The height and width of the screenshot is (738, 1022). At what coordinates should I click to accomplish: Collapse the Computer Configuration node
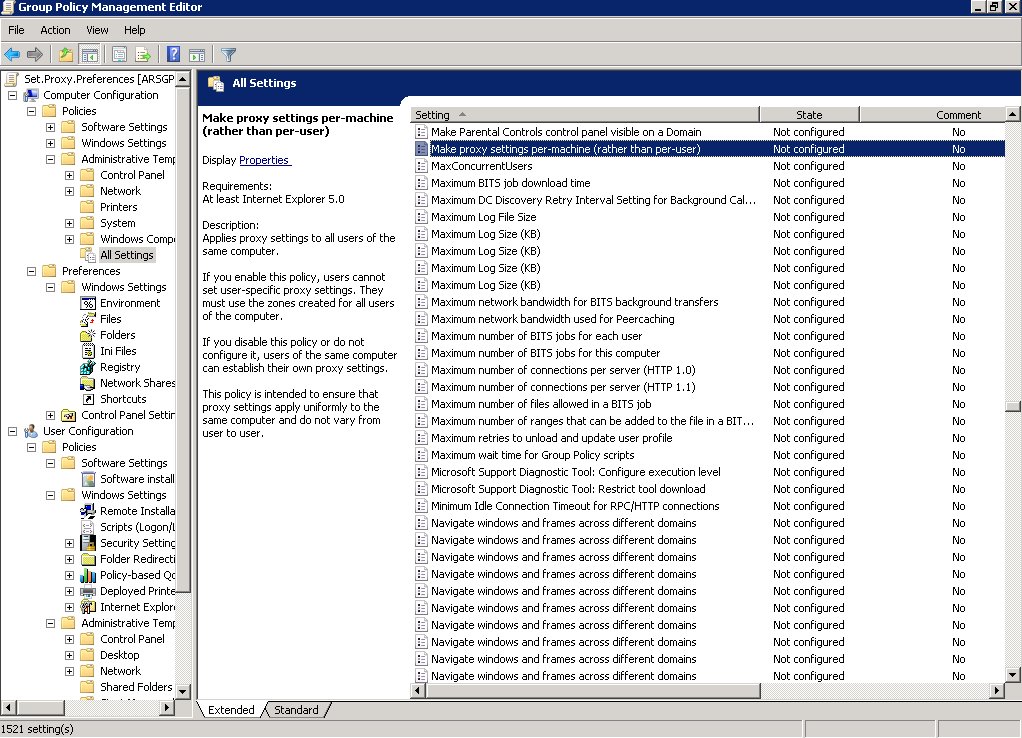(x=12, y=95)
